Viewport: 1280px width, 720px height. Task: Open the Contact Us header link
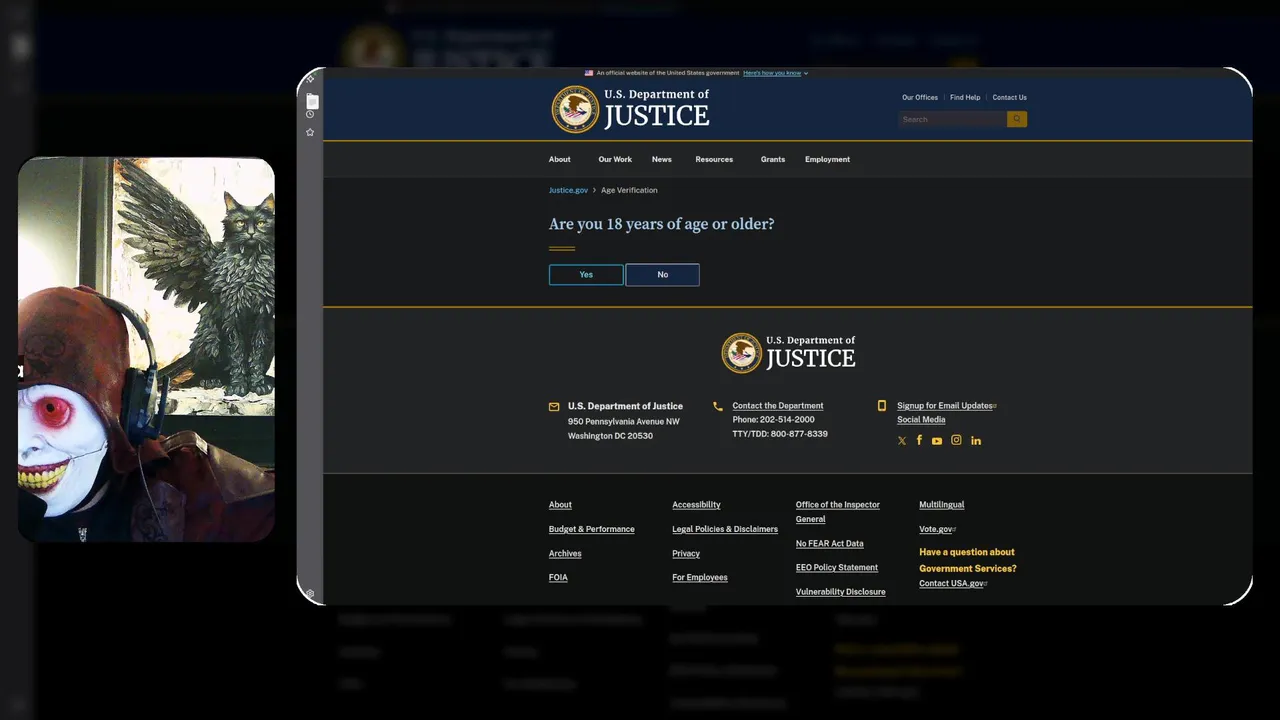(1009, 98)
